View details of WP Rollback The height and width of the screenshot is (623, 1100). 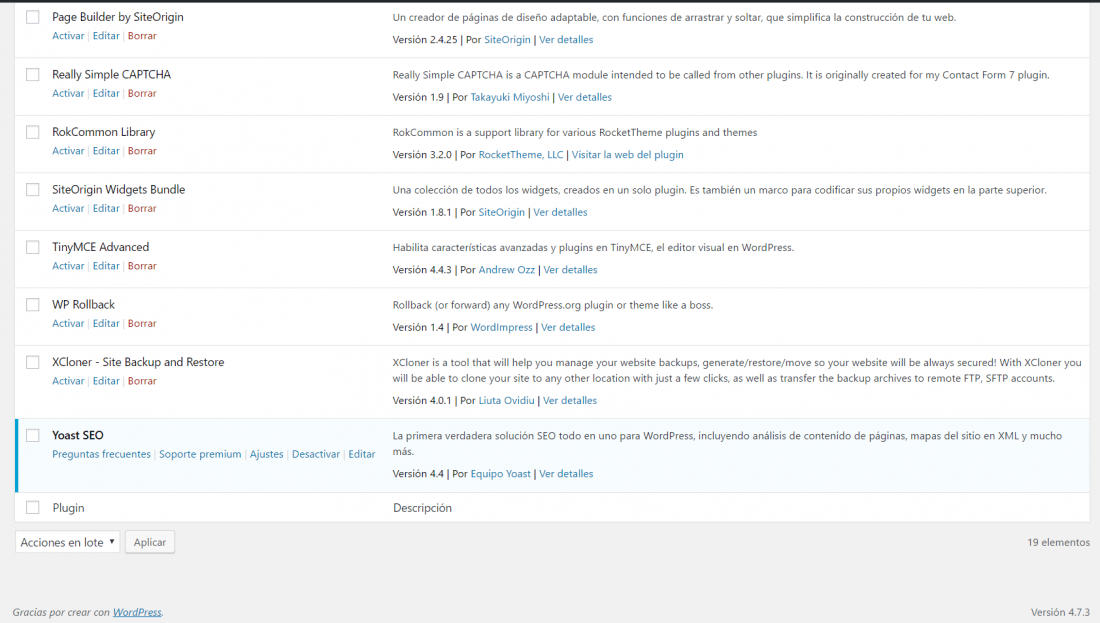pyautogui.click(x=568, y=328)
